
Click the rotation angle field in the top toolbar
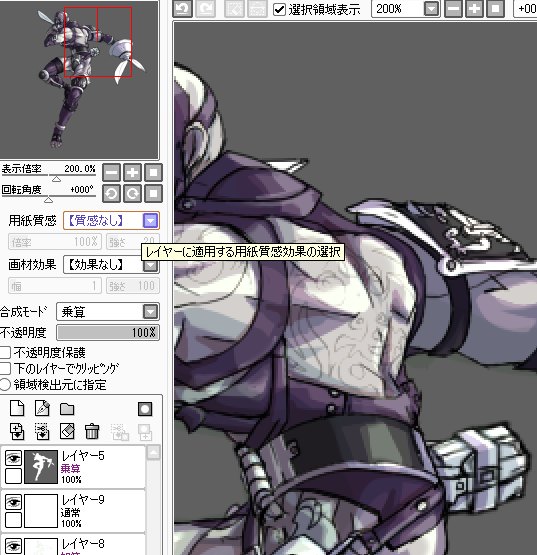[x=525, y=8]
